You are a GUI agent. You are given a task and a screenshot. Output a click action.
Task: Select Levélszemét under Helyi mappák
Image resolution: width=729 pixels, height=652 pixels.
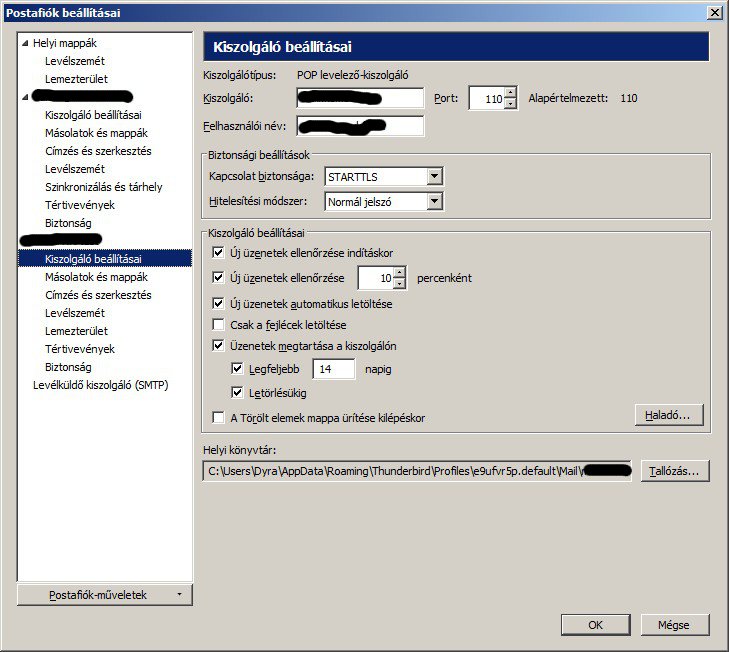tap(75, 61)
